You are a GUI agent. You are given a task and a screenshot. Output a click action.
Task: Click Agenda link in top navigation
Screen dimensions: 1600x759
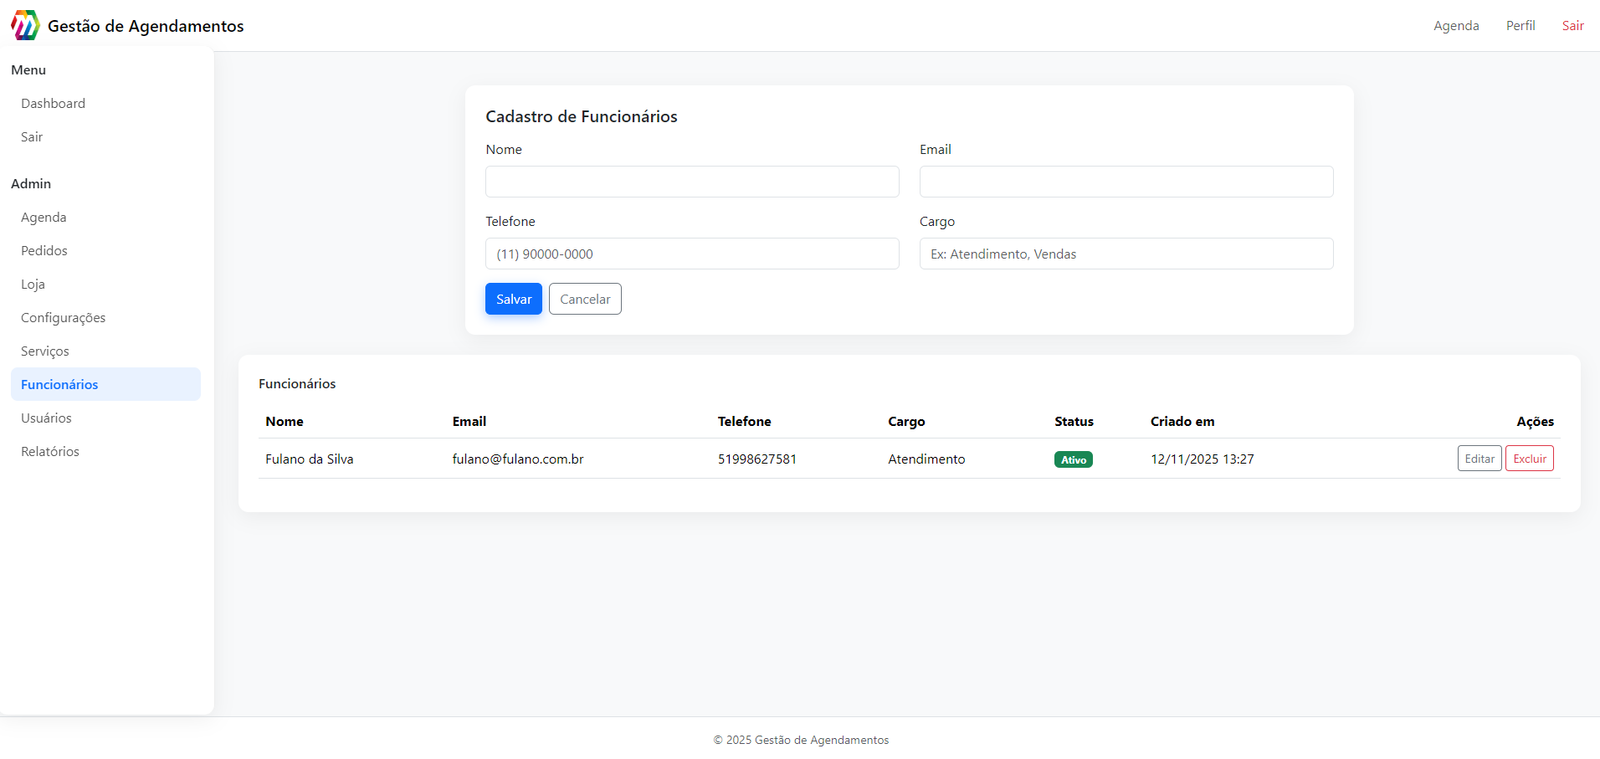pyautogui.click(x=1455, y=26)
